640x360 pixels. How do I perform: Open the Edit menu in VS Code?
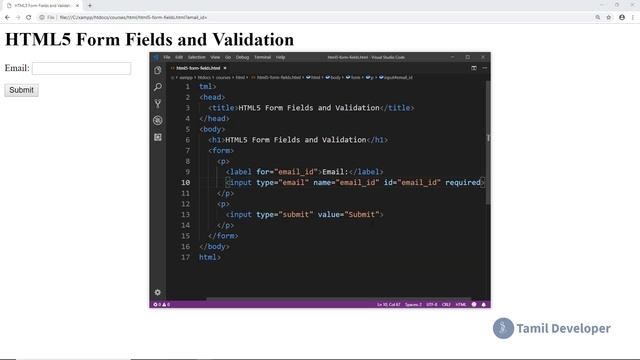(179, 58)
